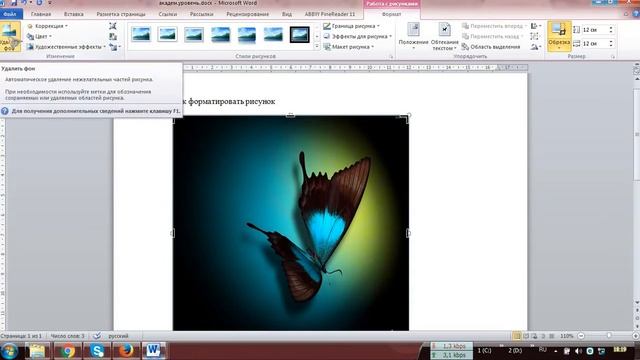
Task: Open Граница рисунка border dropdown
Action: point(351,26)
